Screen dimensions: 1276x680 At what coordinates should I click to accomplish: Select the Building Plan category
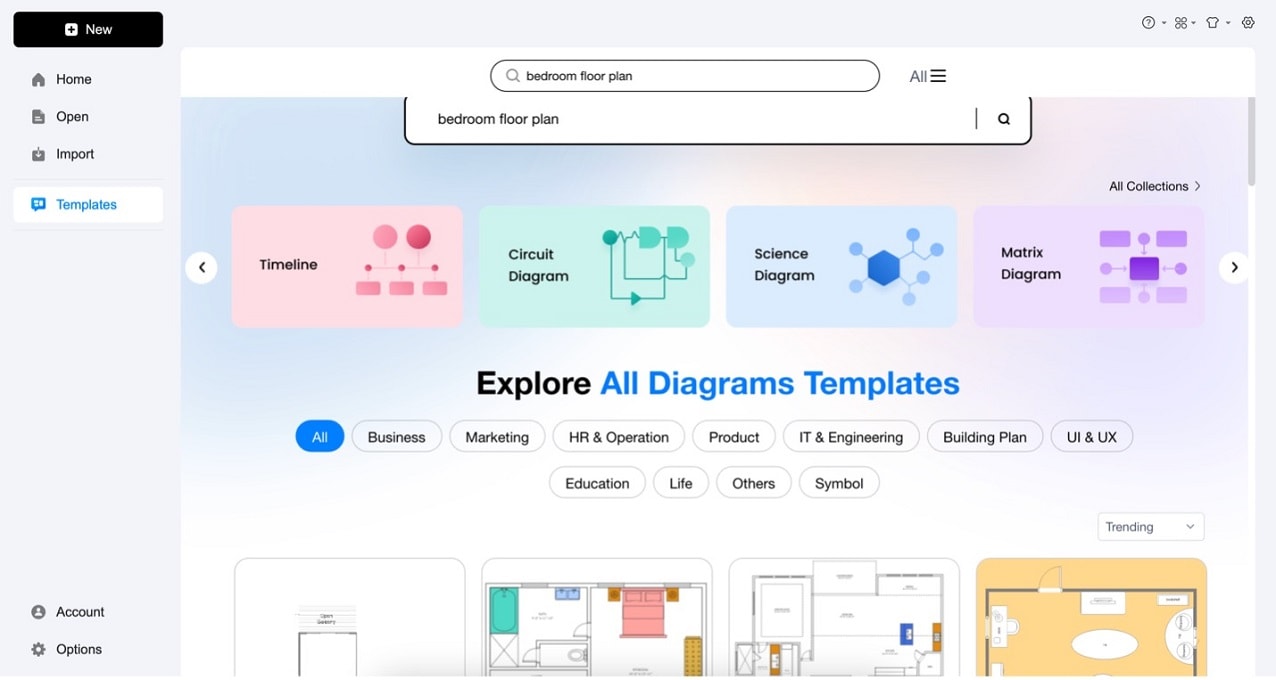pyautogui.click(x=985, y=437)
